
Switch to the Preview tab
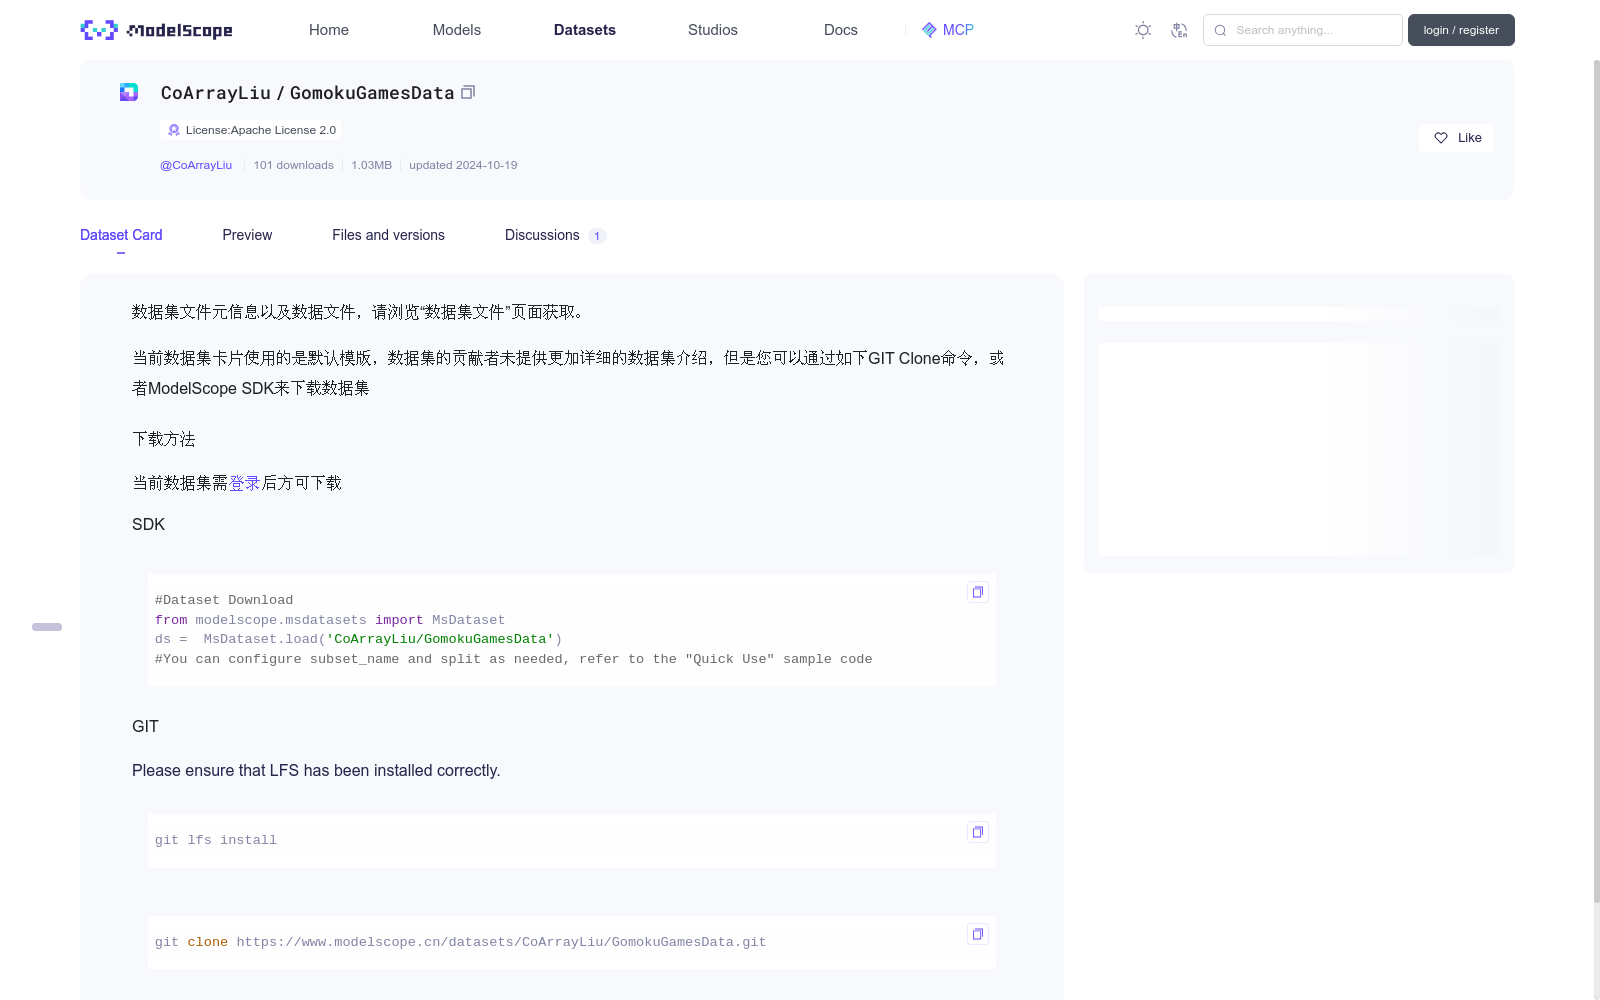point(247,235)
